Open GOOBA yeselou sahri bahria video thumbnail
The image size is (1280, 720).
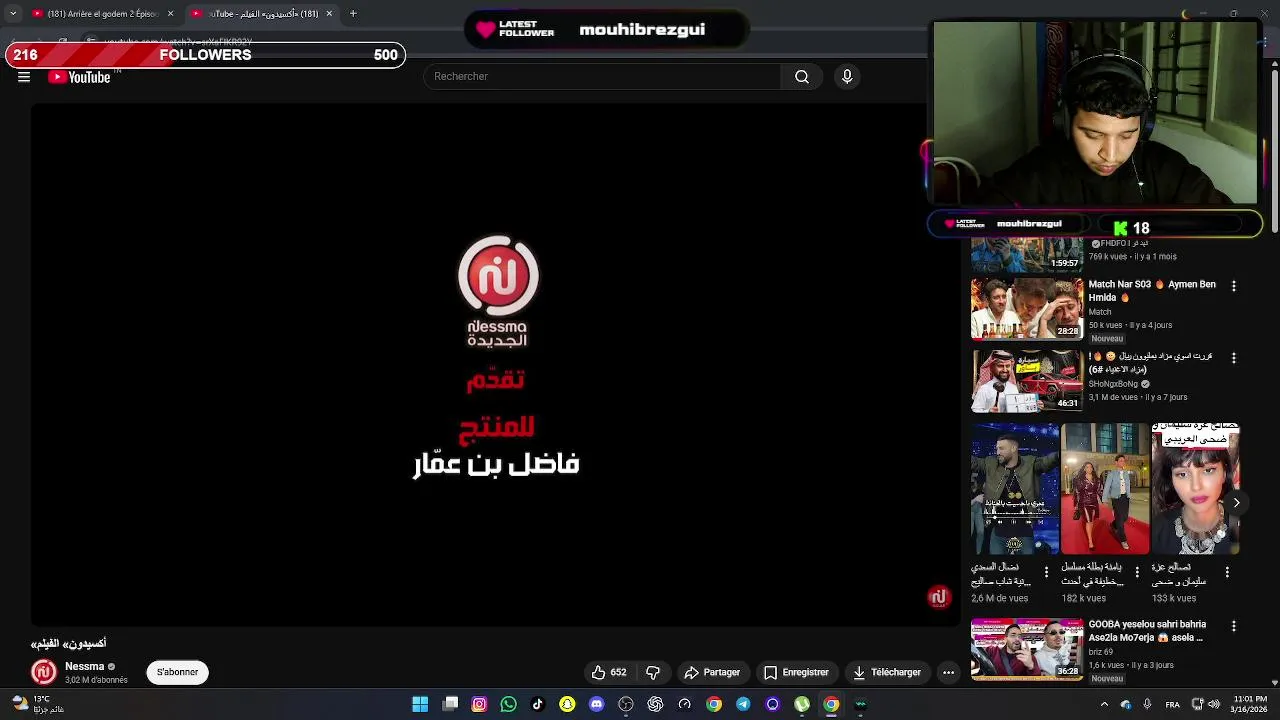[1027, 649]
